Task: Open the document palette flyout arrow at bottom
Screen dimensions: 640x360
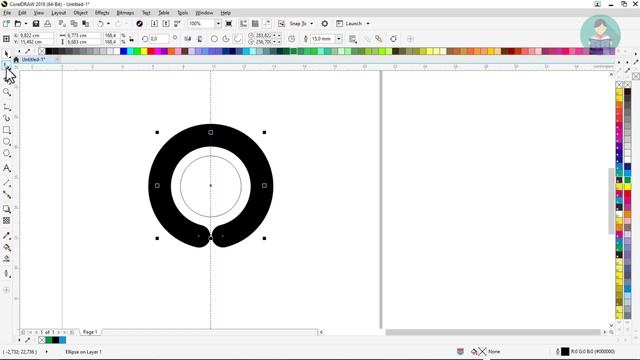Action: point(19,340)
